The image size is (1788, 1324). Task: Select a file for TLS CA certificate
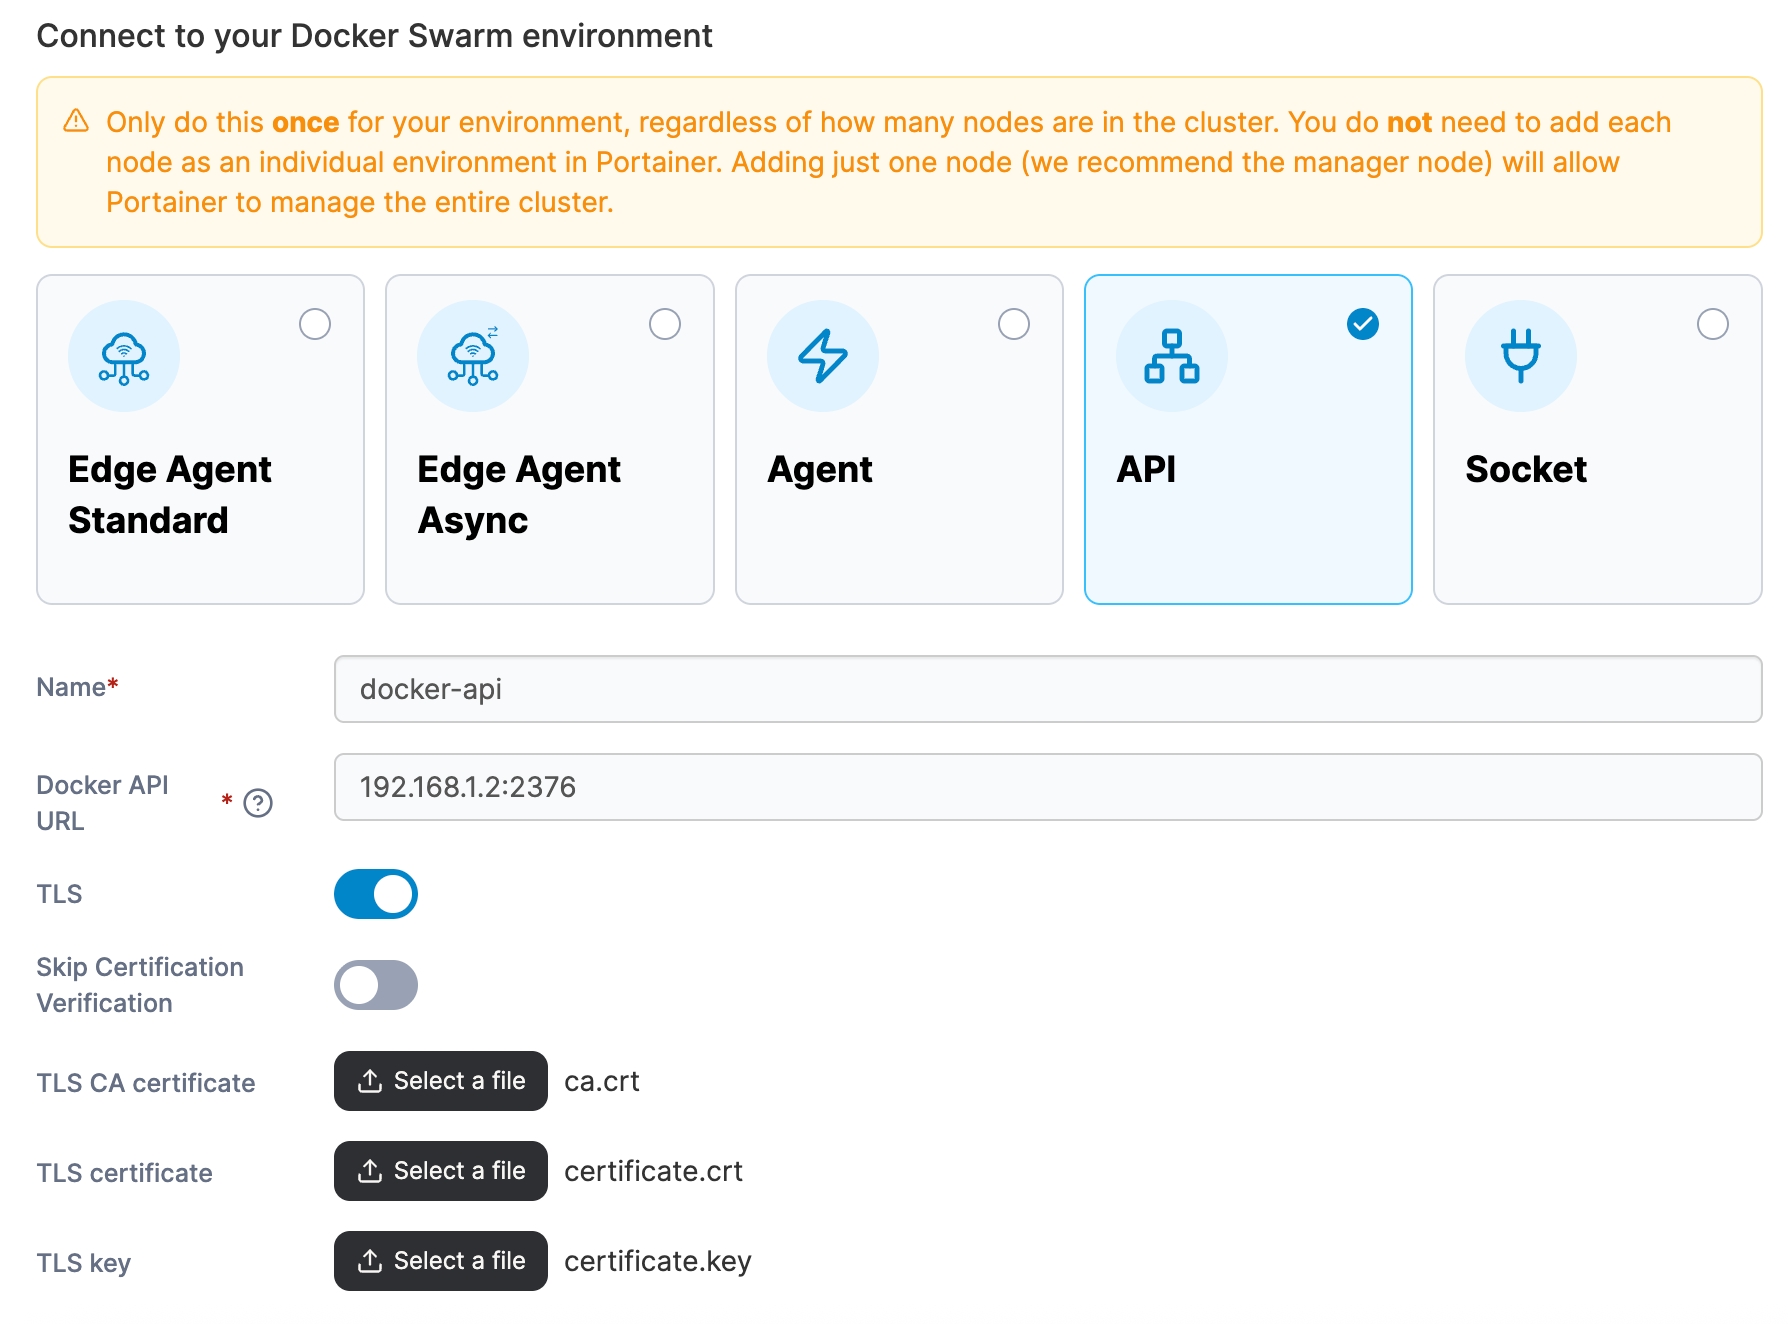(441, 1081)
